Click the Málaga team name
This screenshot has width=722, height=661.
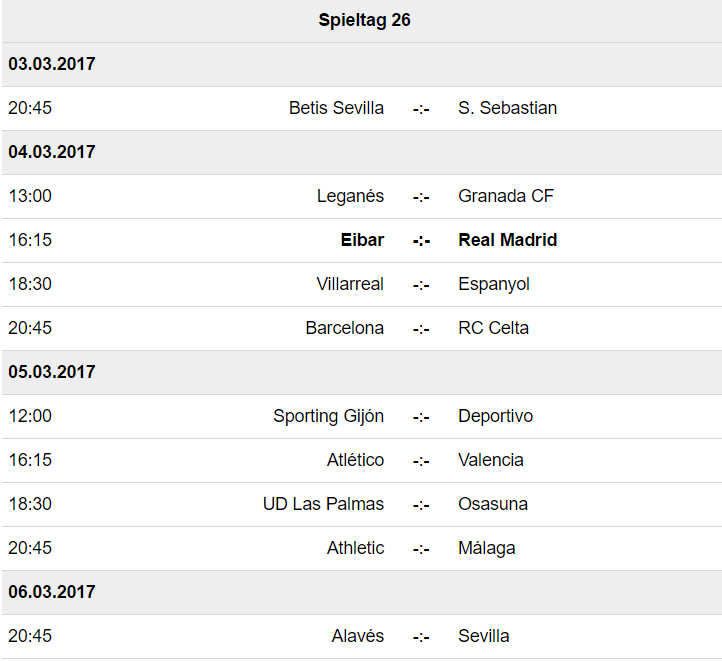point(487,548)
